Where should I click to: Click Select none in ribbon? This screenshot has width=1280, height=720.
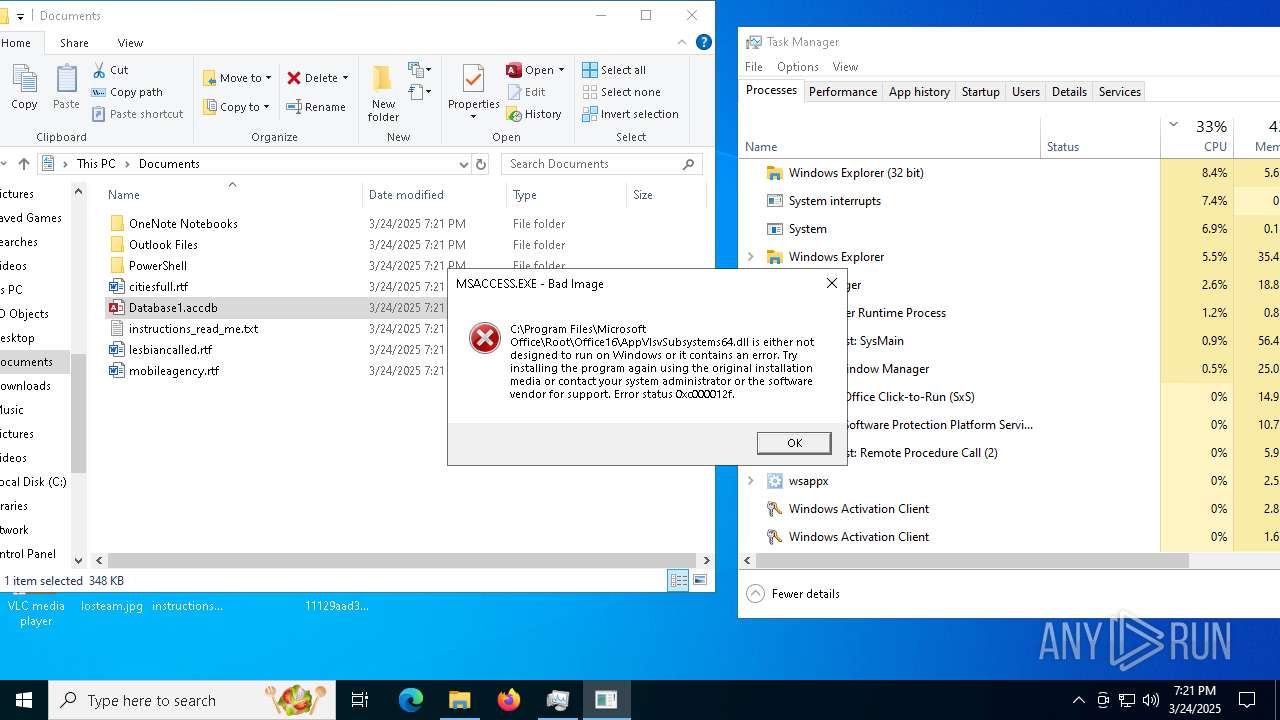pyautogui.click(x=621, y=92)
